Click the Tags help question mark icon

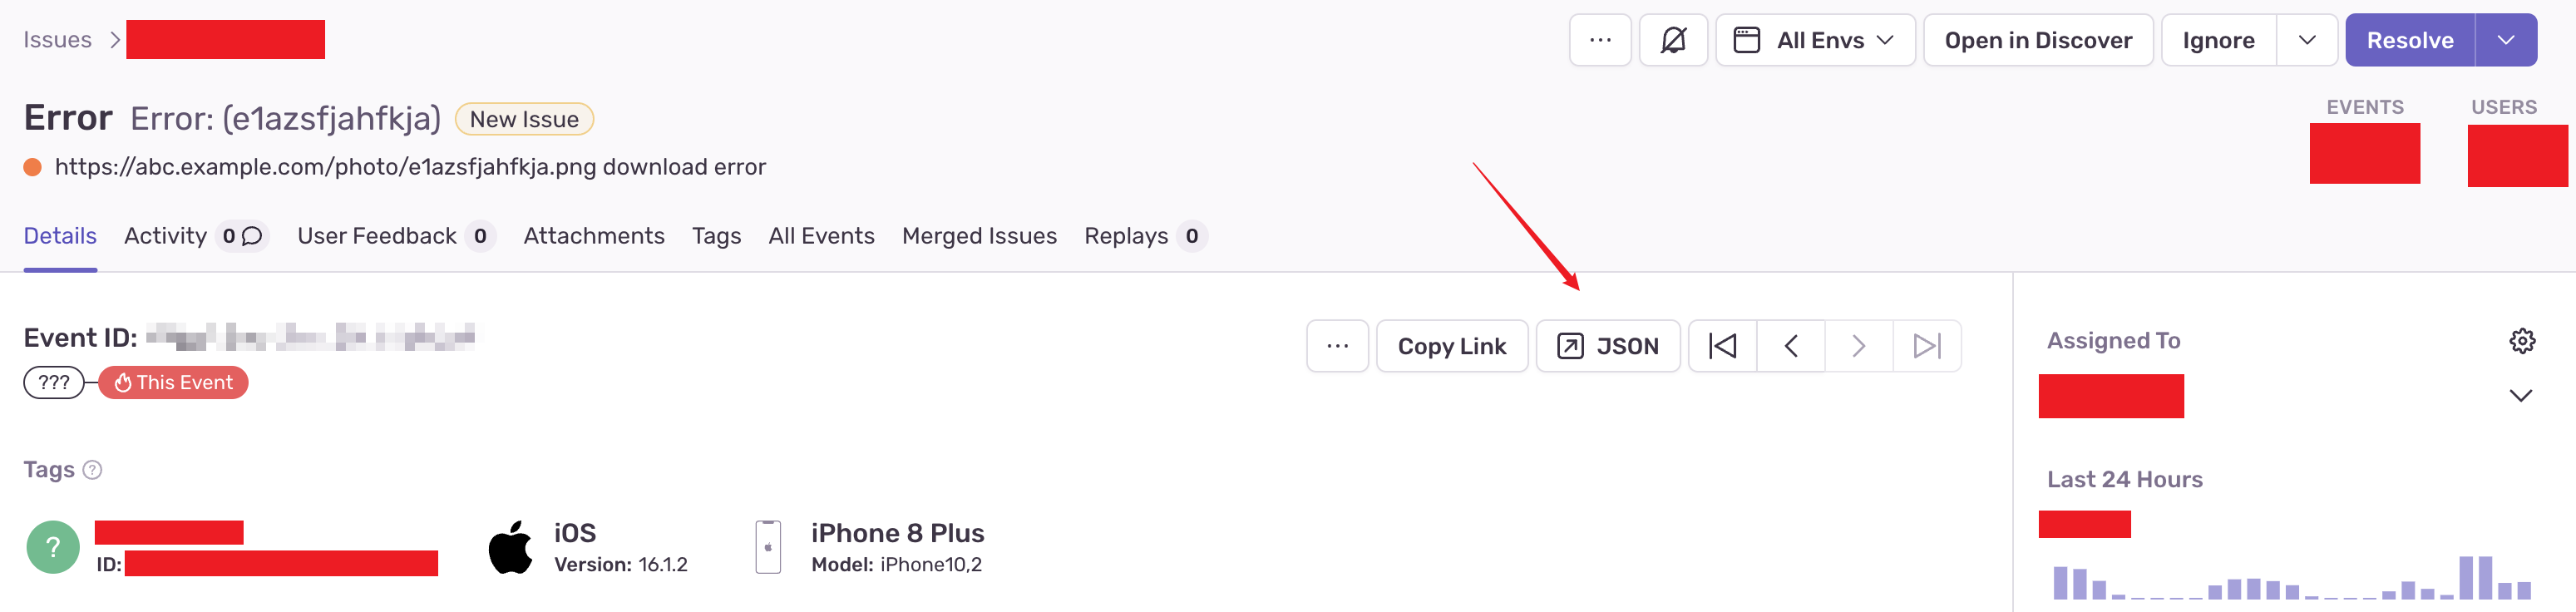pos(92,470)
